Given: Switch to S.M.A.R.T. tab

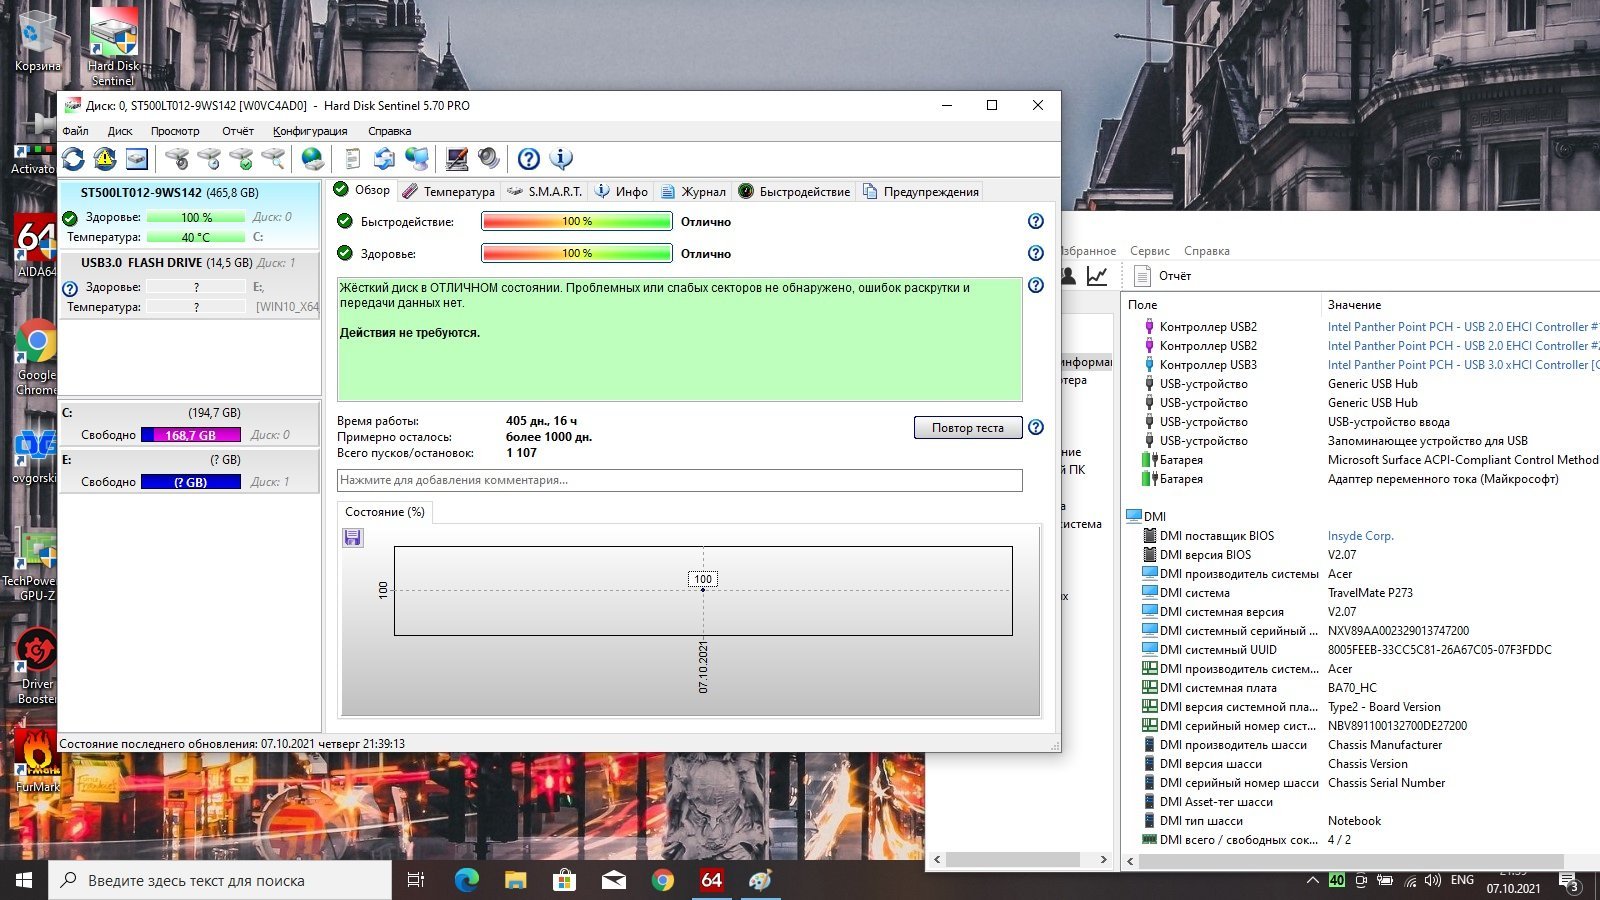Looking at the screenshot, I should (x=545, y=192).
